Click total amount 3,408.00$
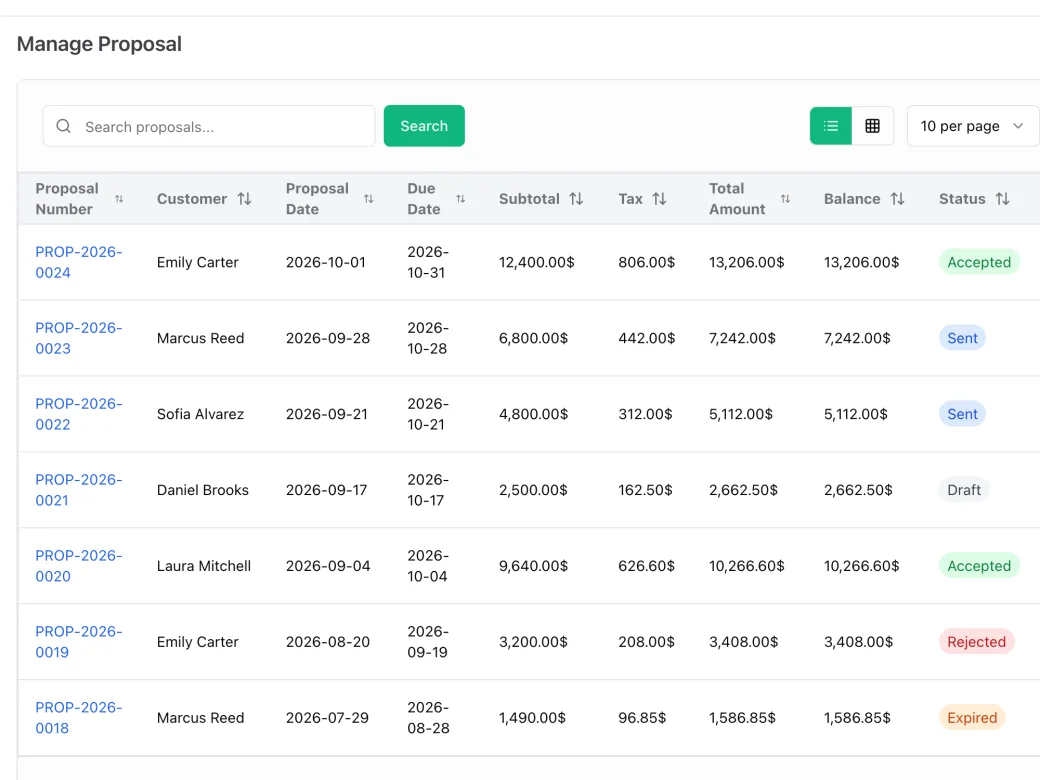Image resolution: width=1040 pixels, height=780 pixels. 744,642
